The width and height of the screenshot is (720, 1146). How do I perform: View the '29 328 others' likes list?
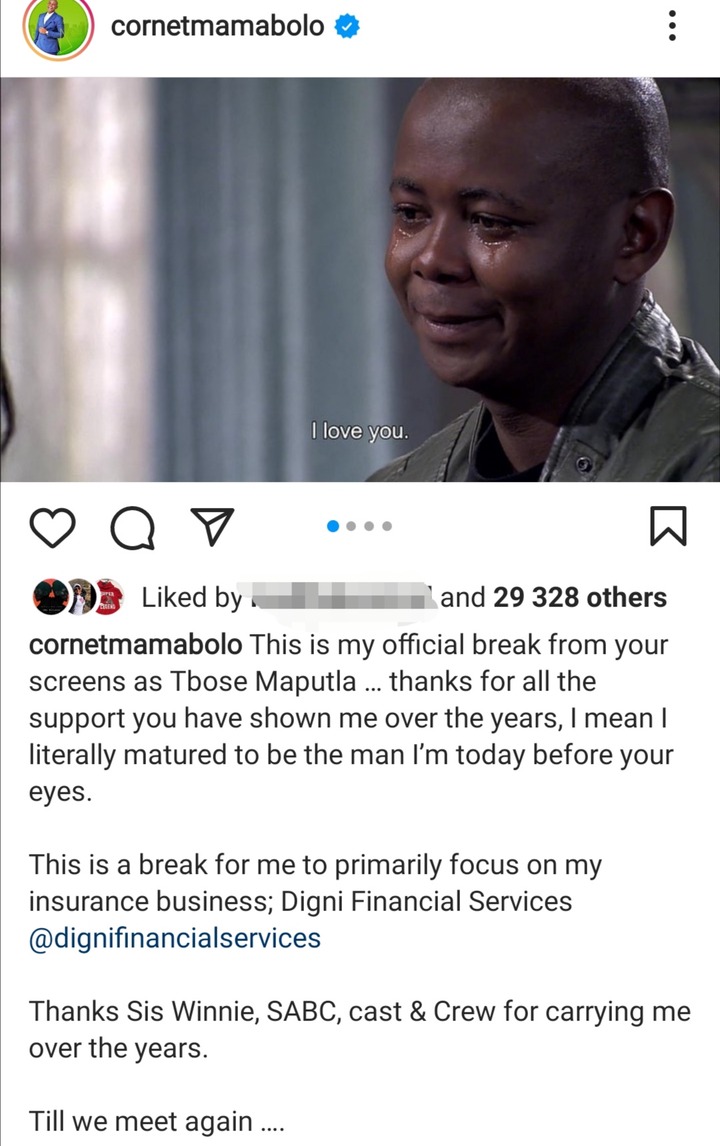point(580,597)
